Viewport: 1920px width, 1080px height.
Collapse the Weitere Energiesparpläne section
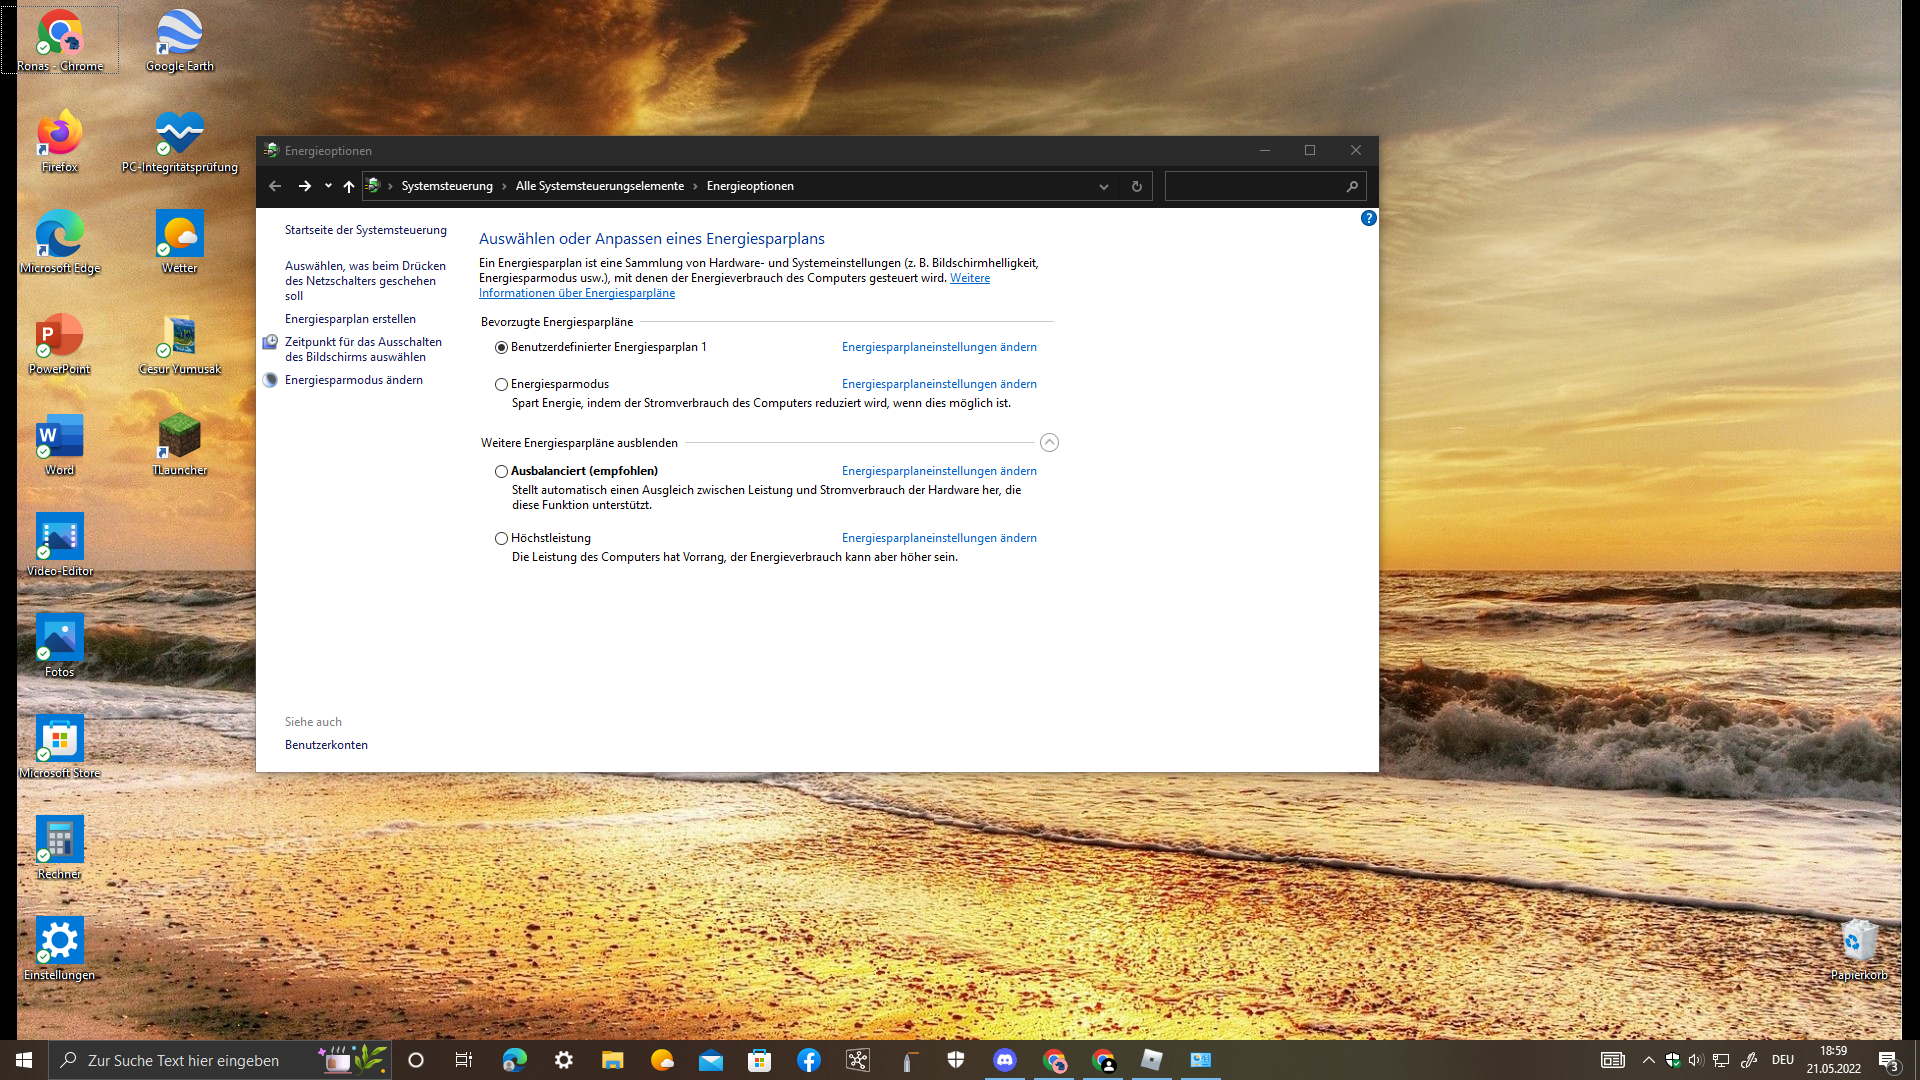[x=1049, y=443]
